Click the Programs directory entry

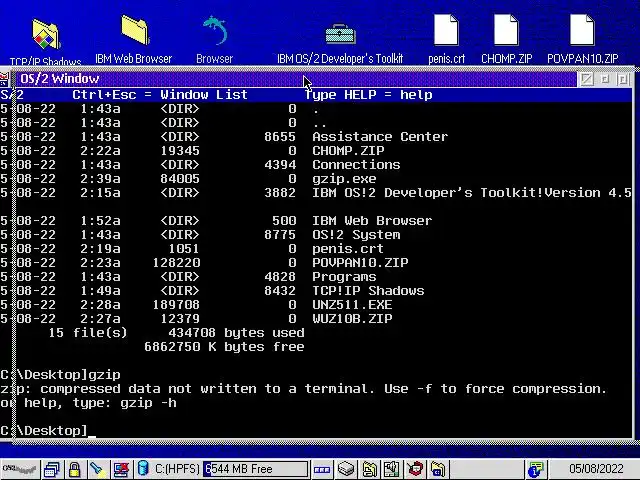pyautogui.click(x=344, y=277)
